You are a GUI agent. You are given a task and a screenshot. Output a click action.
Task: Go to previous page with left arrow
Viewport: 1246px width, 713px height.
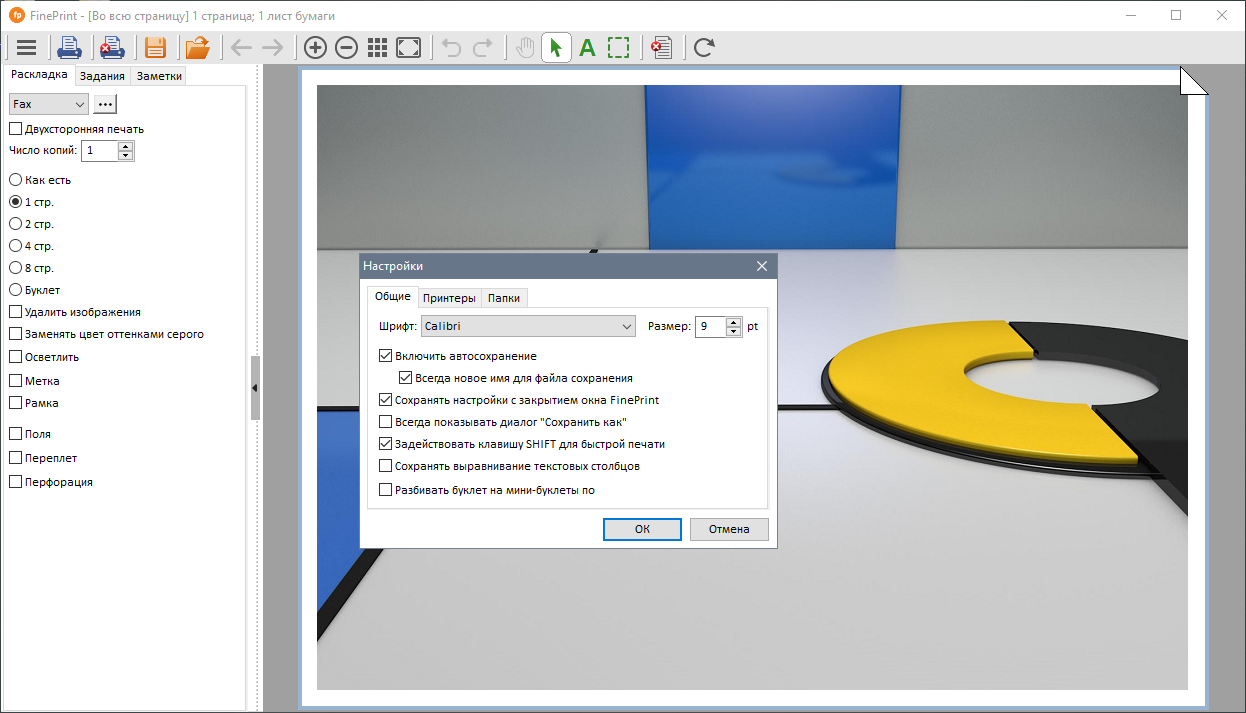click(241, 47)
